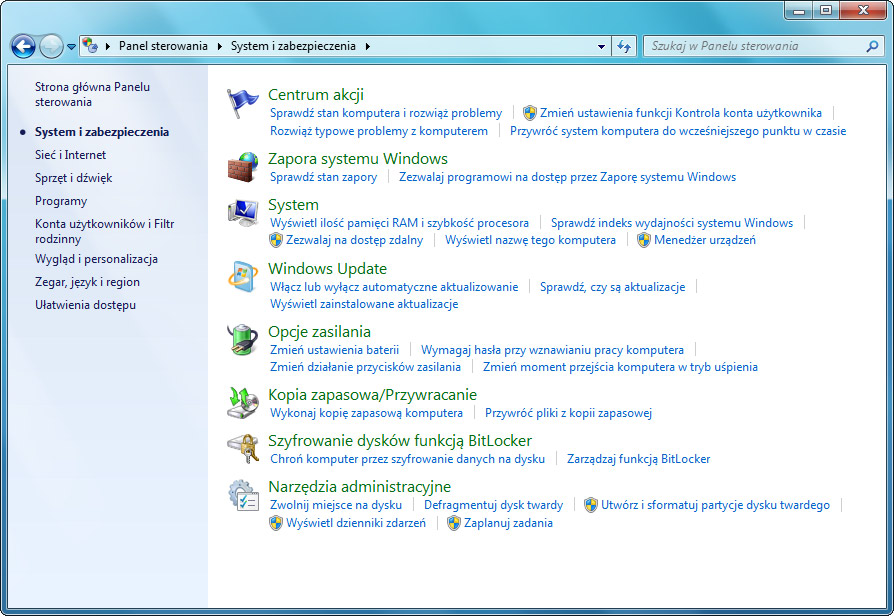Image resolution: width=894 pixels, height=616 pixels.
Task: Click Przywróć pliki z kopii zapasowej
Action: click(568, 413)
